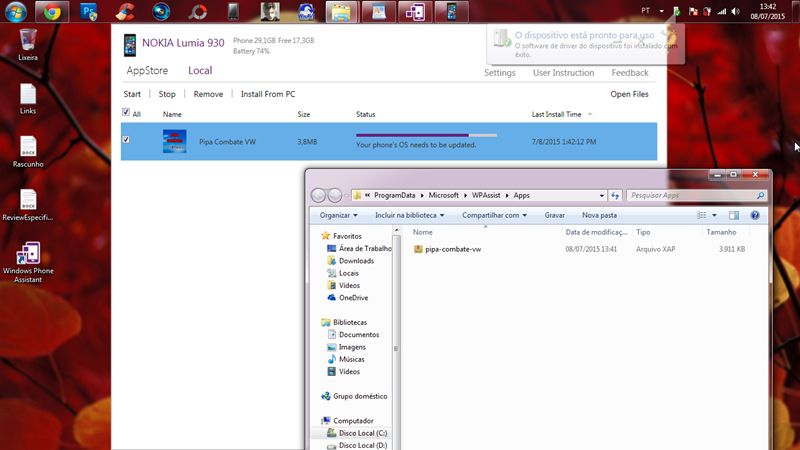Click search magnifier in Explorer
The image size is (800, 450).
760,195
